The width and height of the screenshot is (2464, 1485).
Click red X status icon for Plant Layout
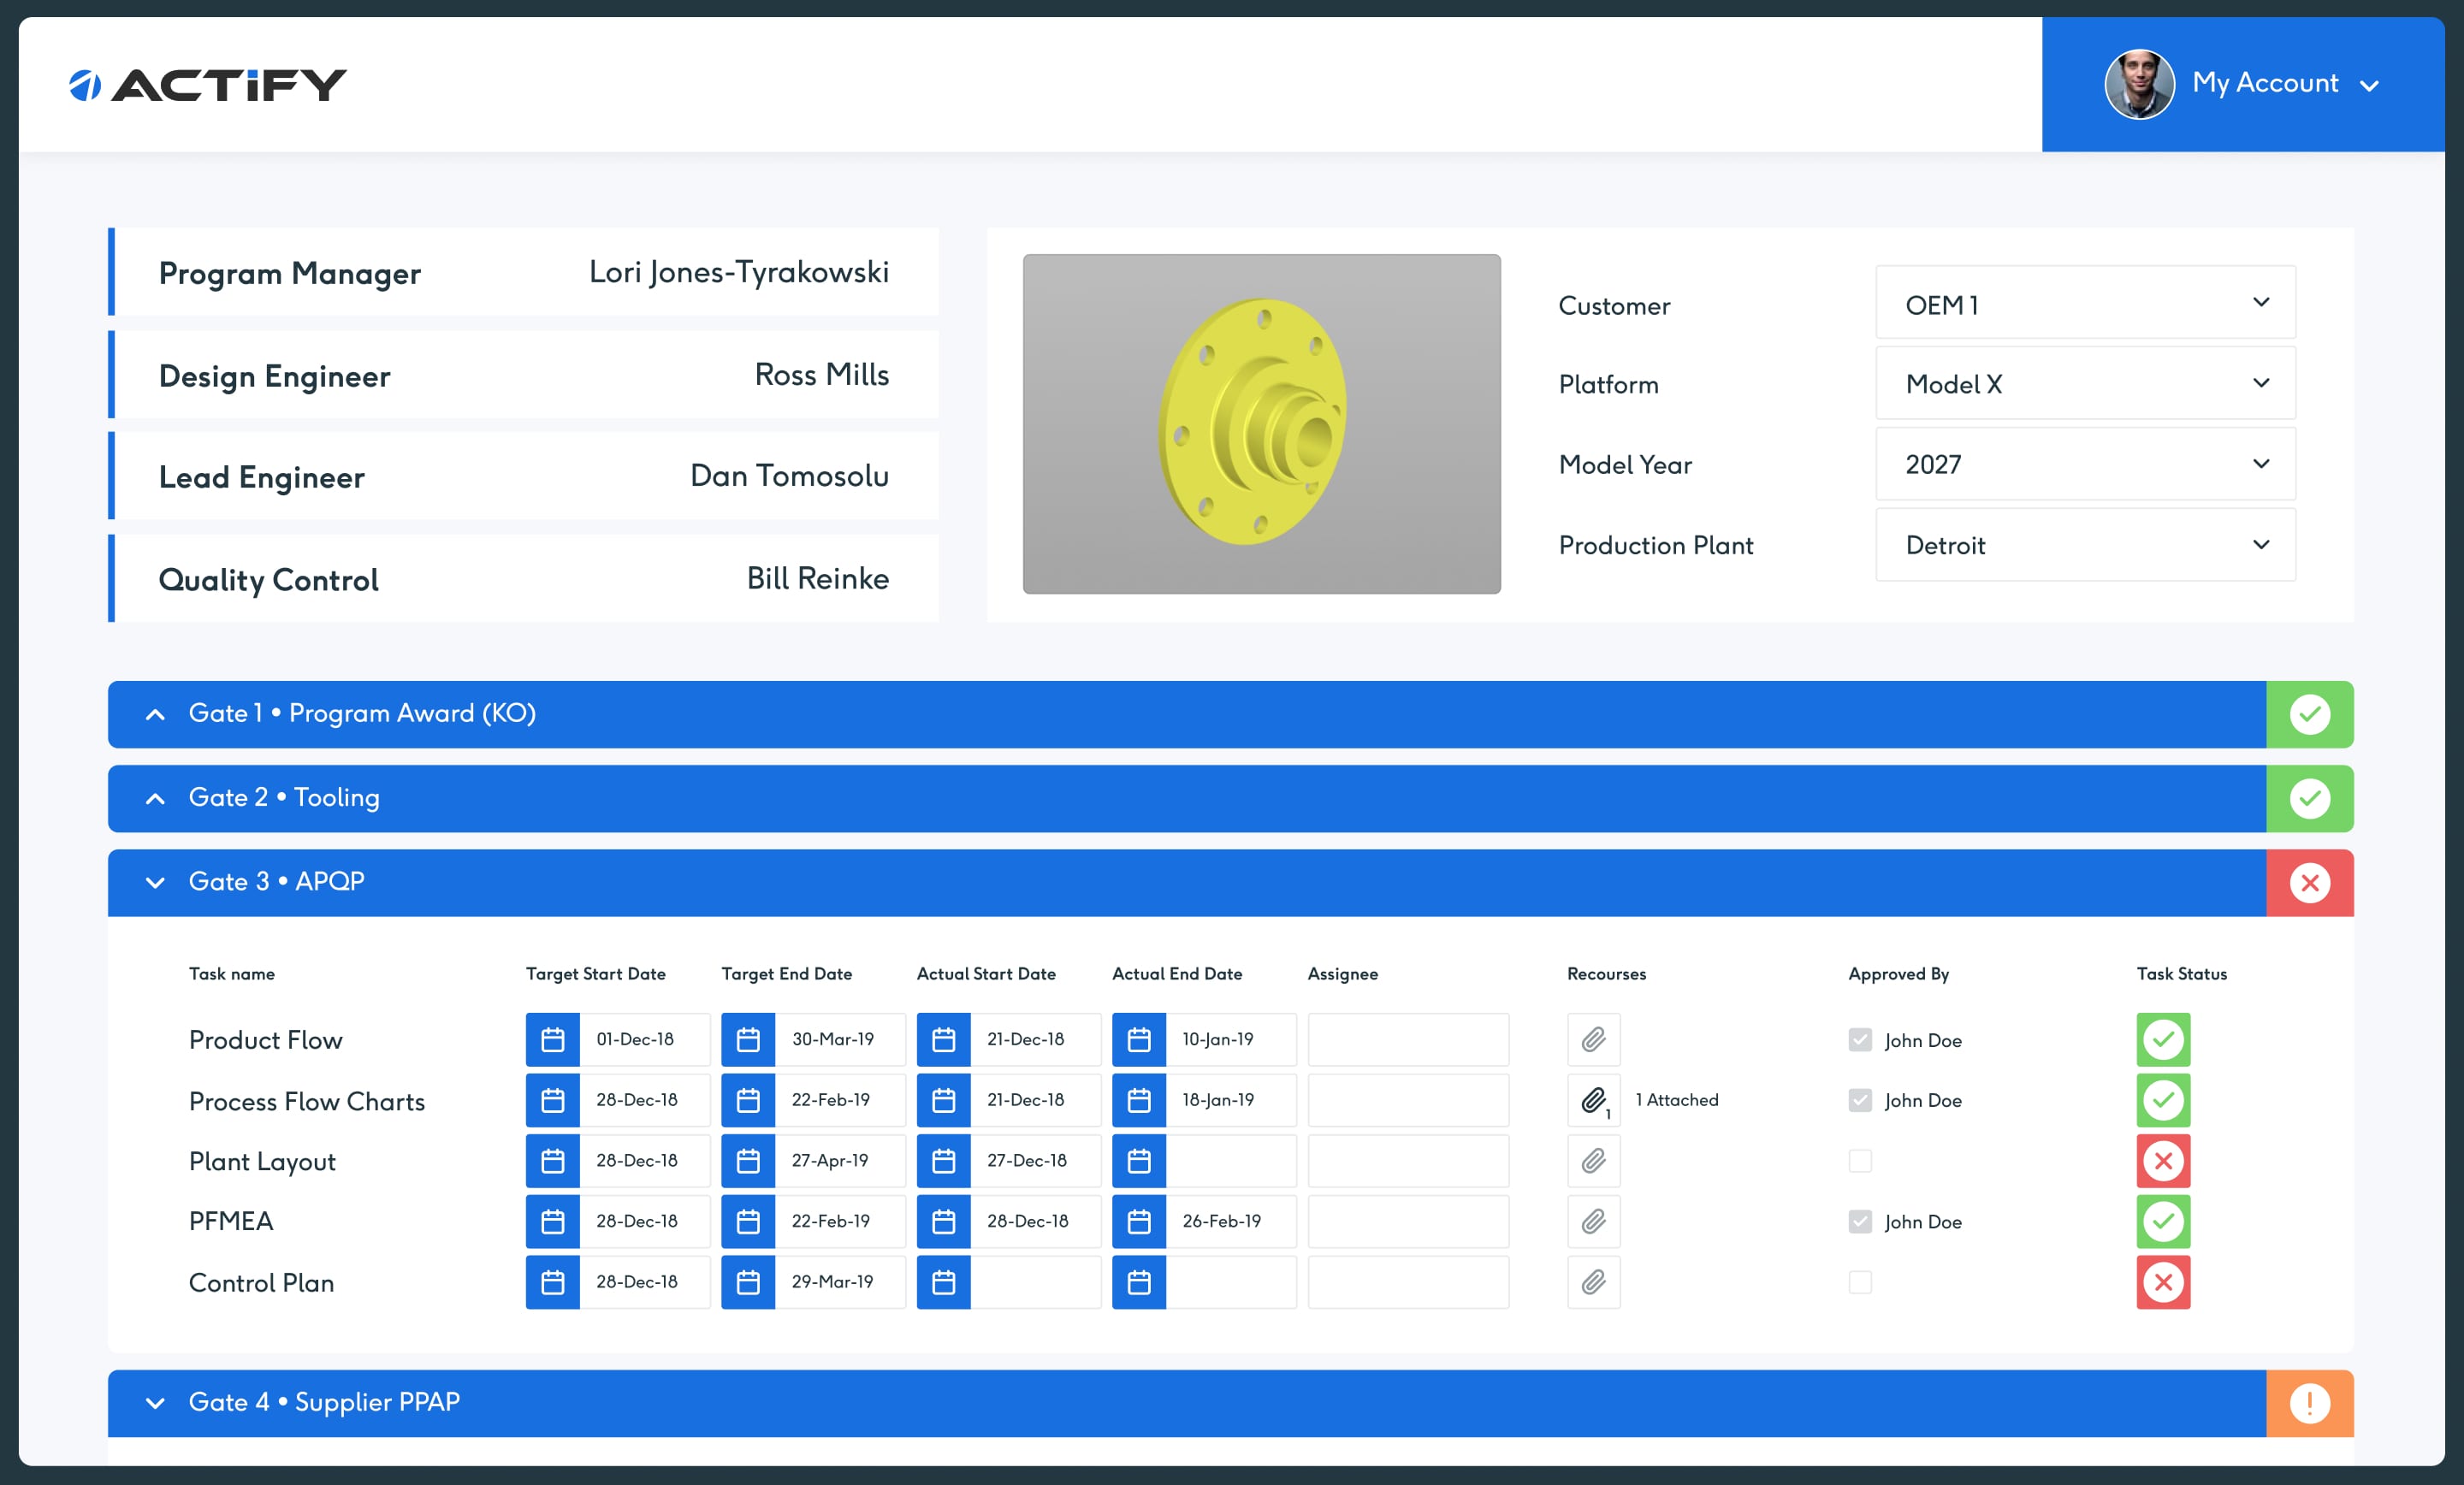(2162, 1161)
